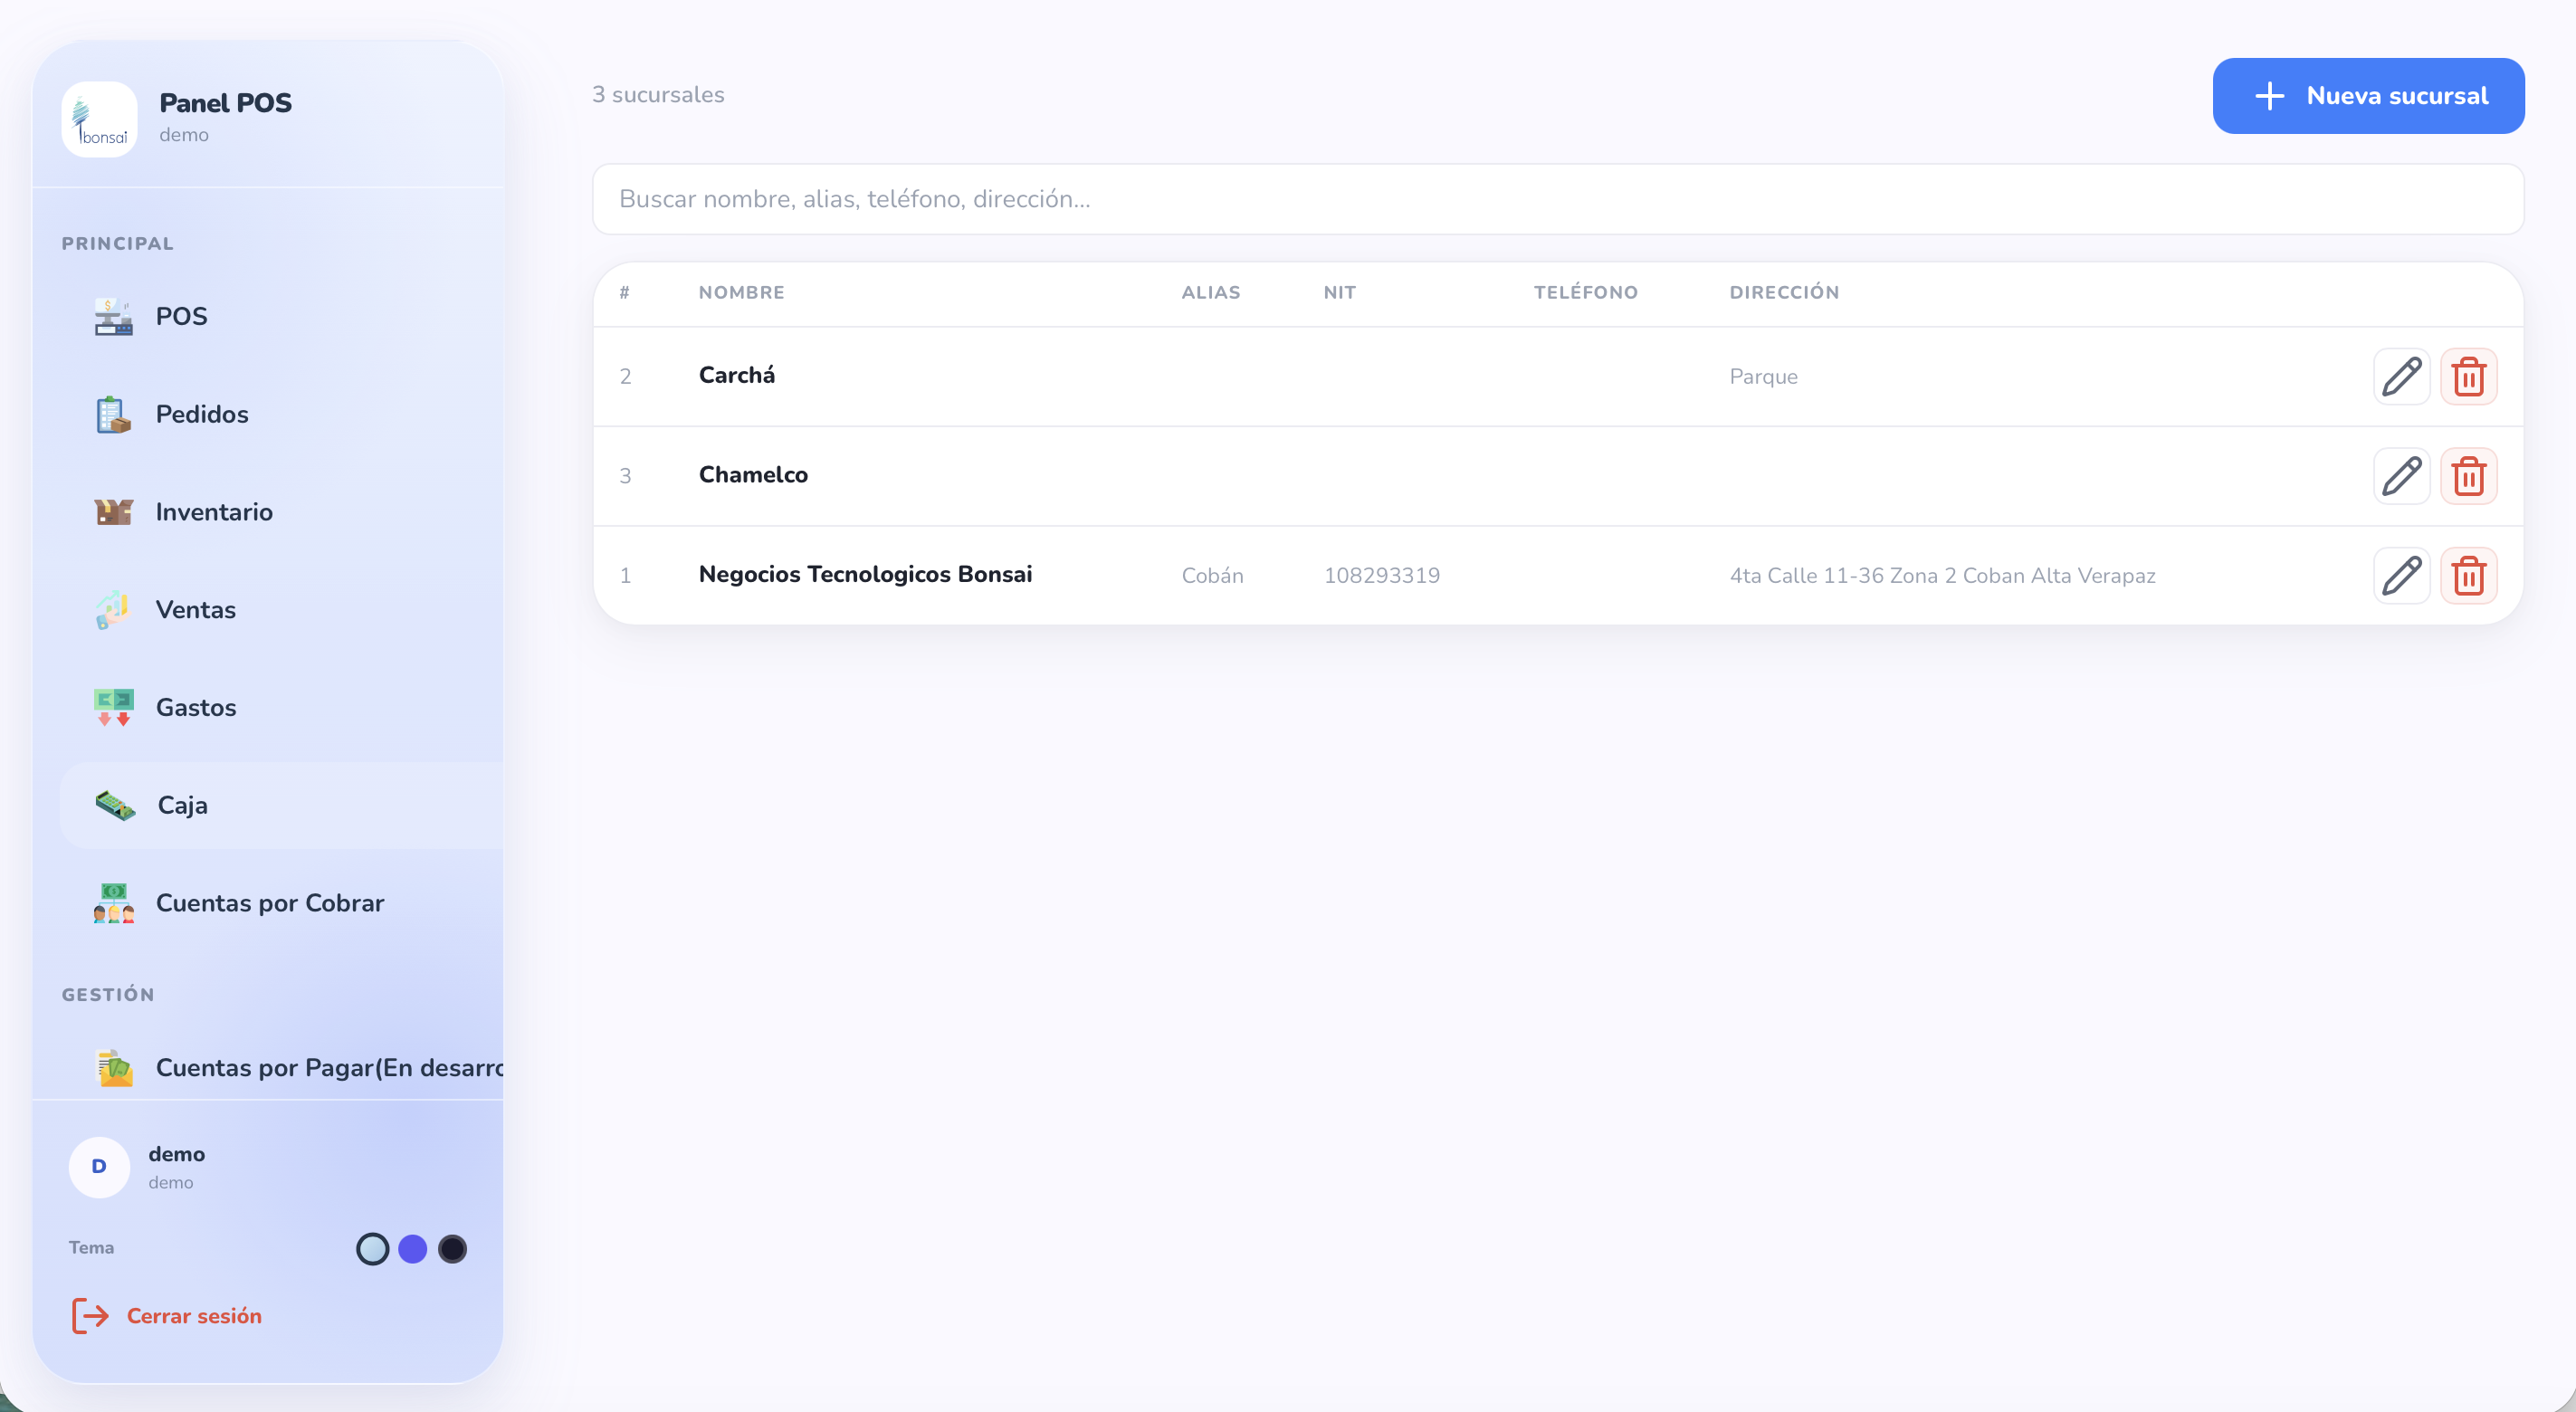This screenshot has height=1412, width=2576.
Task: Sort by the Nombre column header
Action: point(741,293)
